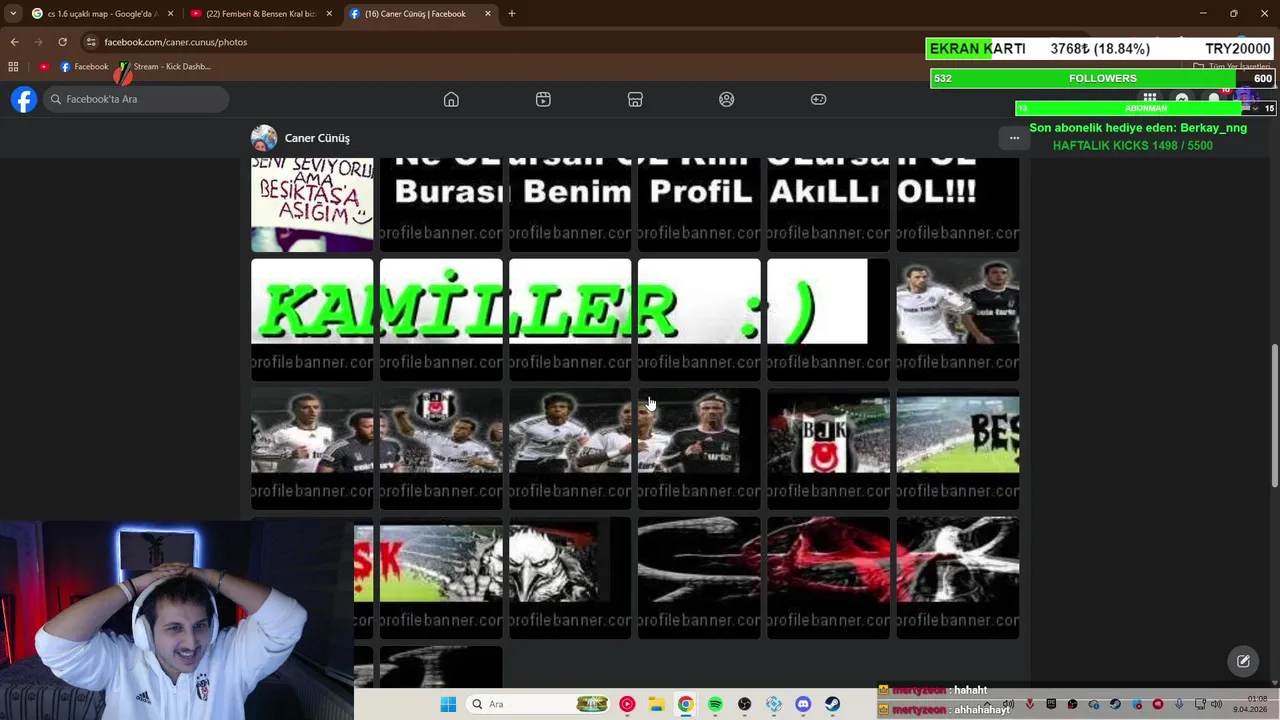
Task: Open the Reels video icon
Action: (543, 99)
